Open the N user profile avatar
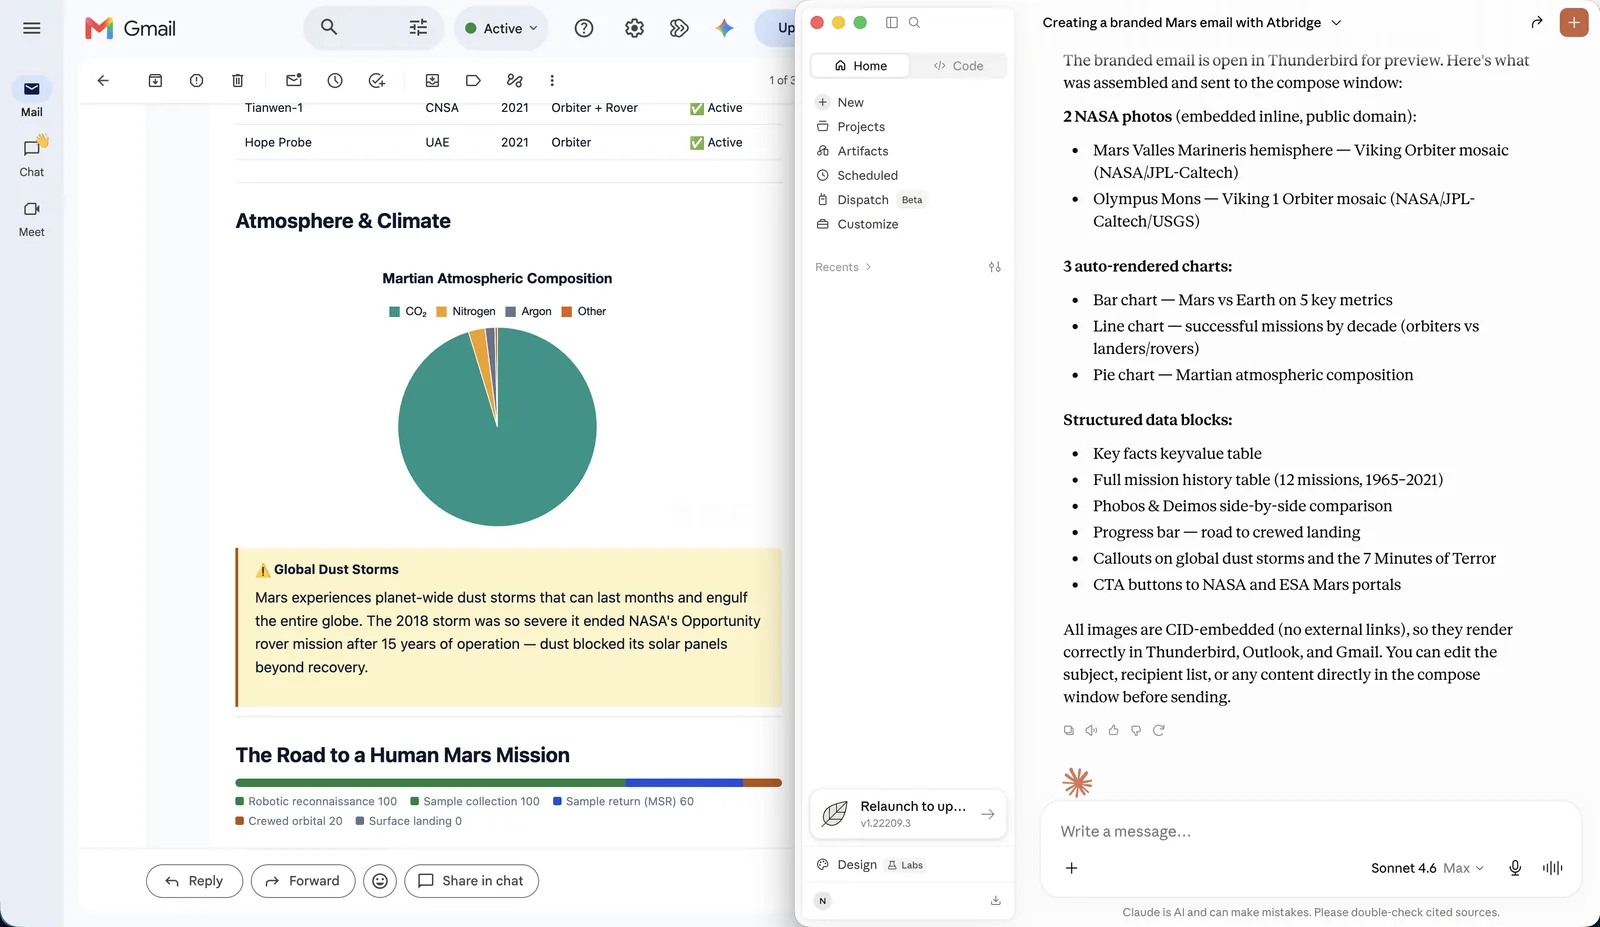The image size is (1600, 927). 822,901
